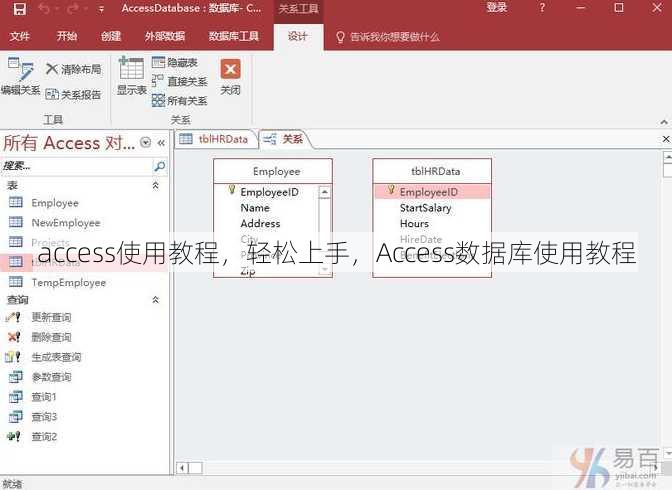Click the 所有关系 button
672x490 pixels.
(x=180, y=101)
